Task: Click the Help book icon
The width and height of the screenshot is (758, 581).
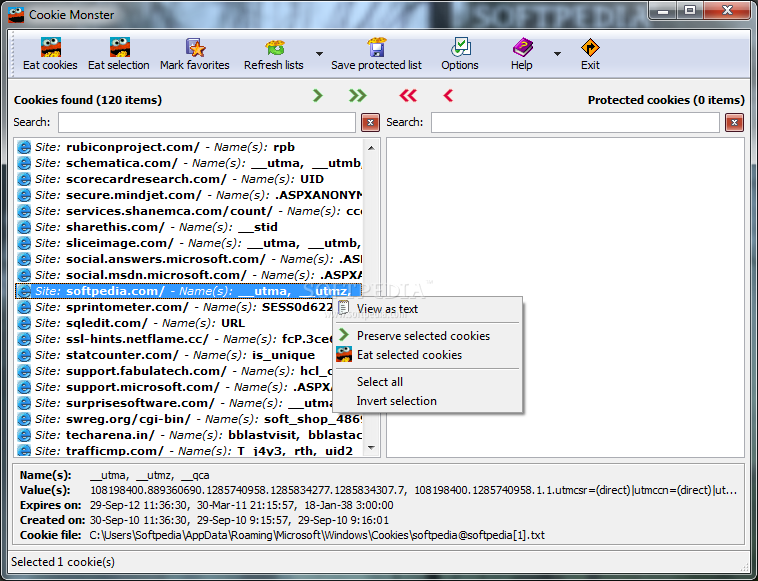Action: tap(522, 47)
